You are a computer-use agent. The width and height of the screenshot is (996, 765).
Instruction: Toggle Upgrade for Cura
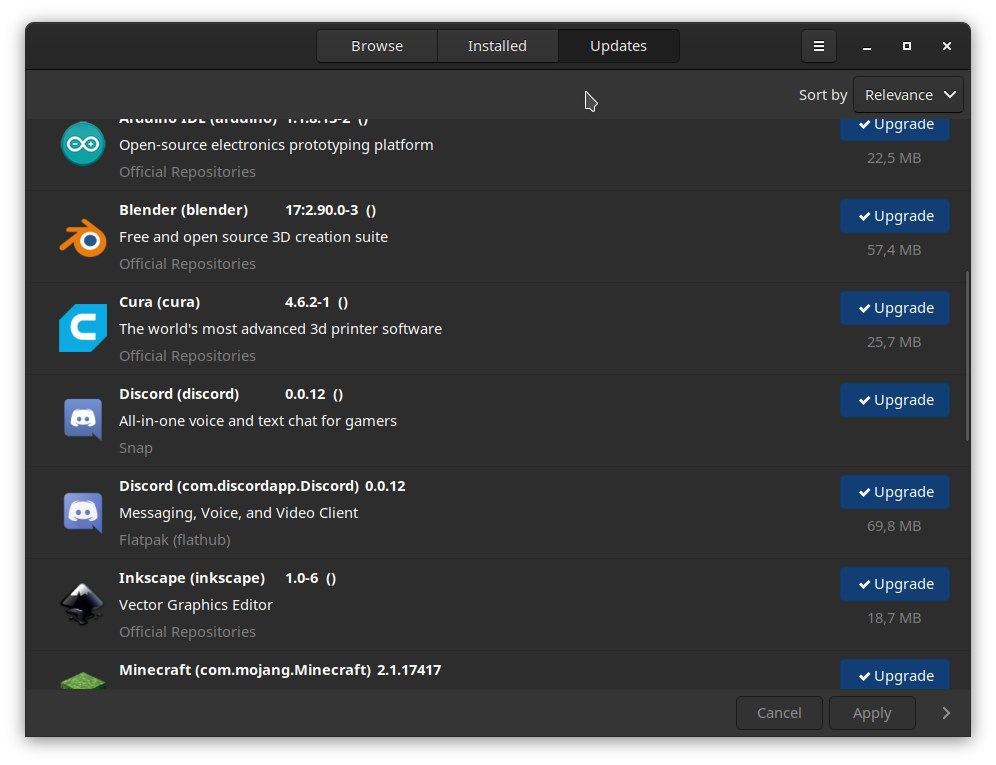click(x=894, y=308)
